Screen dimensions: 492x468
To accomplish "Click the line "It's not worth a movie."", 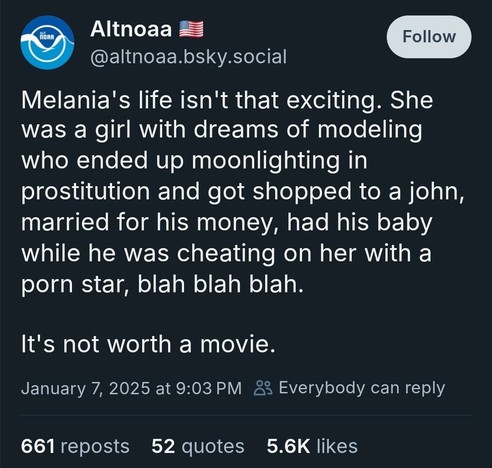I will [x=148, y=344].
